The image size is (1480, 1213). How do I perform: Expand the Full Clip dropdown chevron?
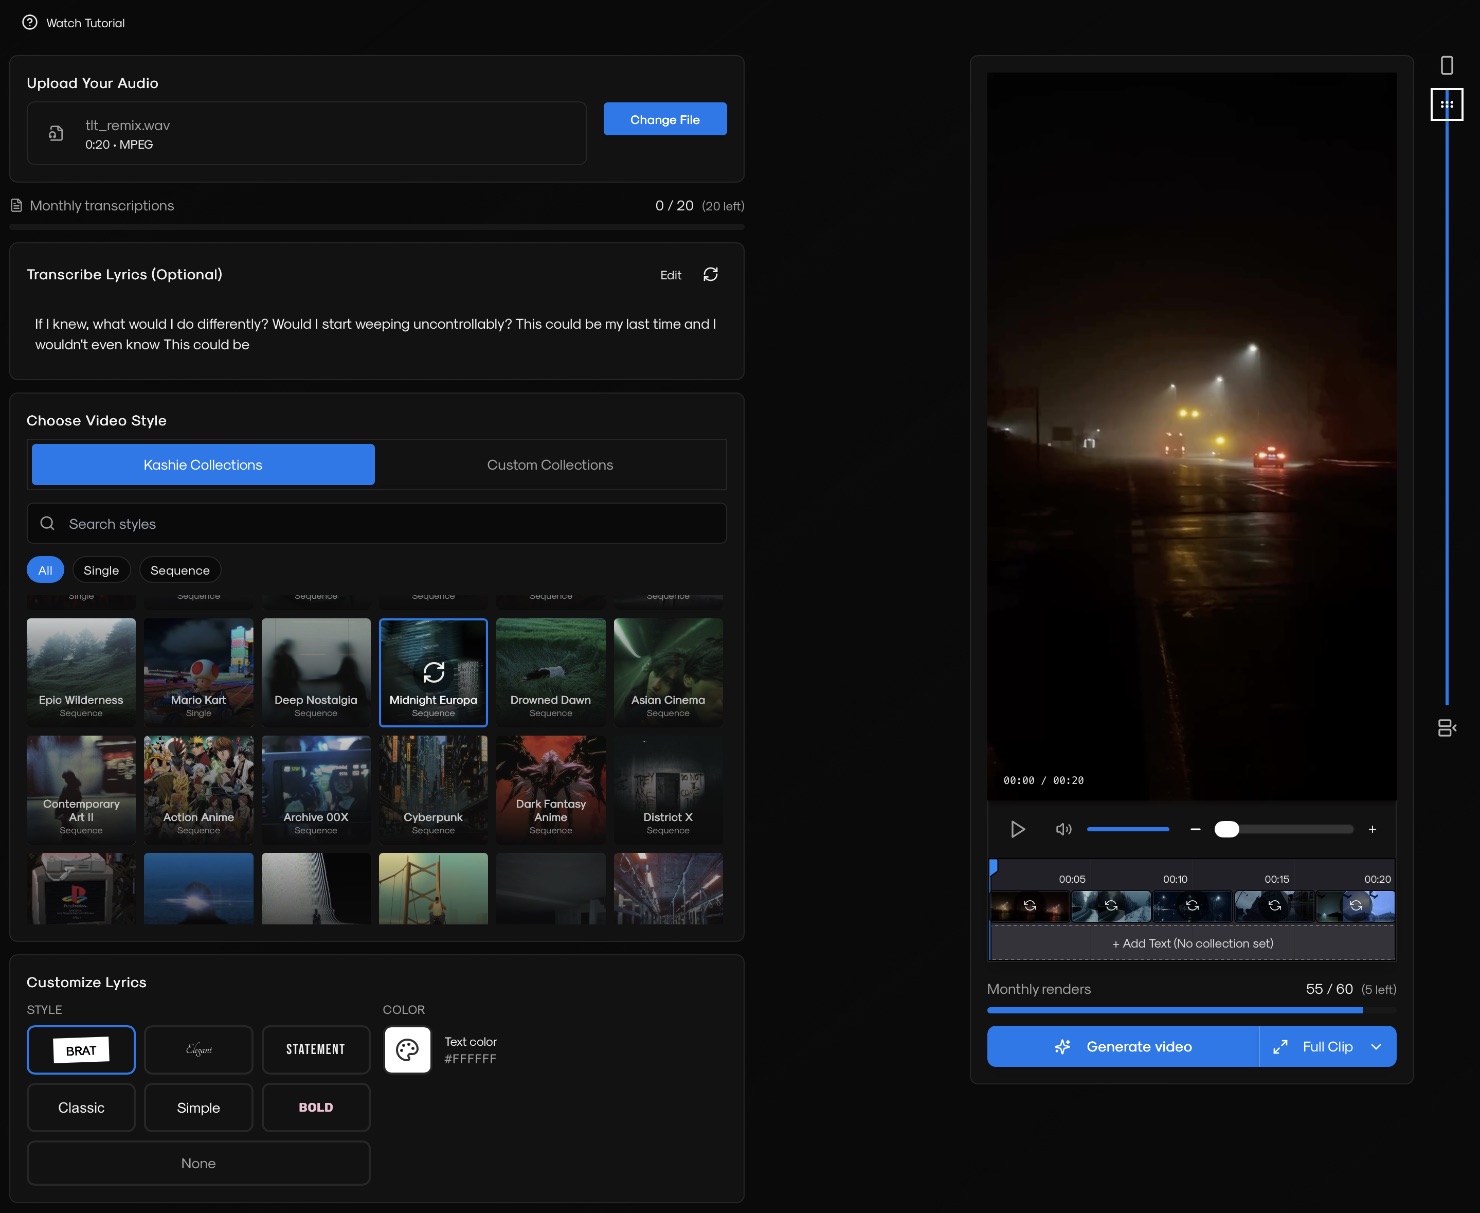pyautogui.click(x=1376, y=1047)
